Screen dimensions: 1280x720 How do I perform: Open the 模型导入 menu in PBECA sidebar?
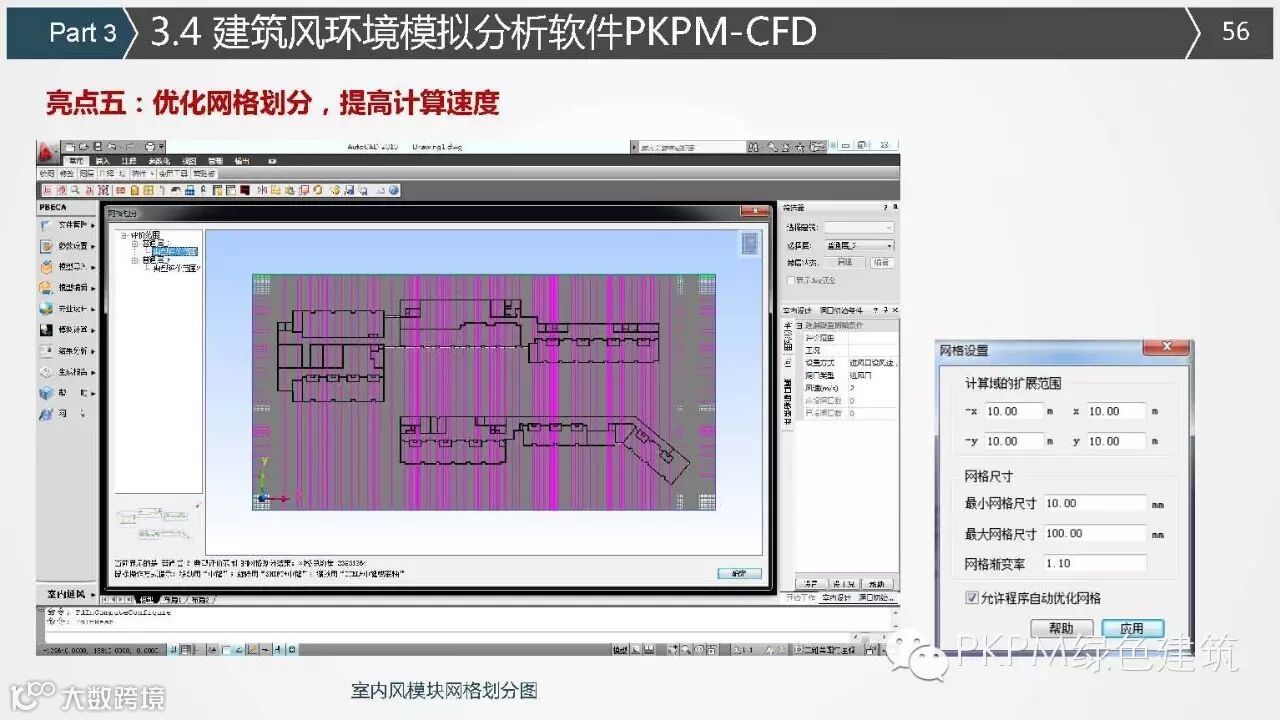68,267
